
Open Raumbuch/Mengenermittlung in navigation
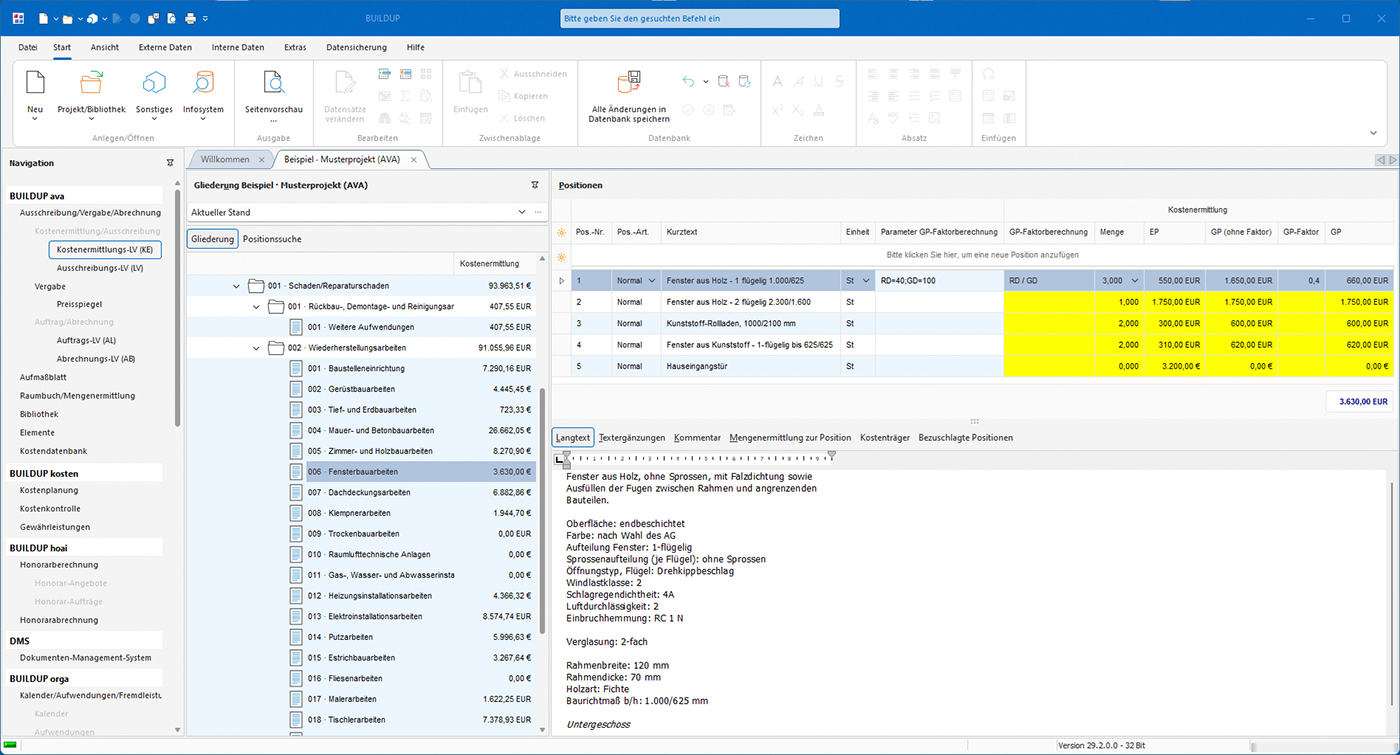coord(77,395)
